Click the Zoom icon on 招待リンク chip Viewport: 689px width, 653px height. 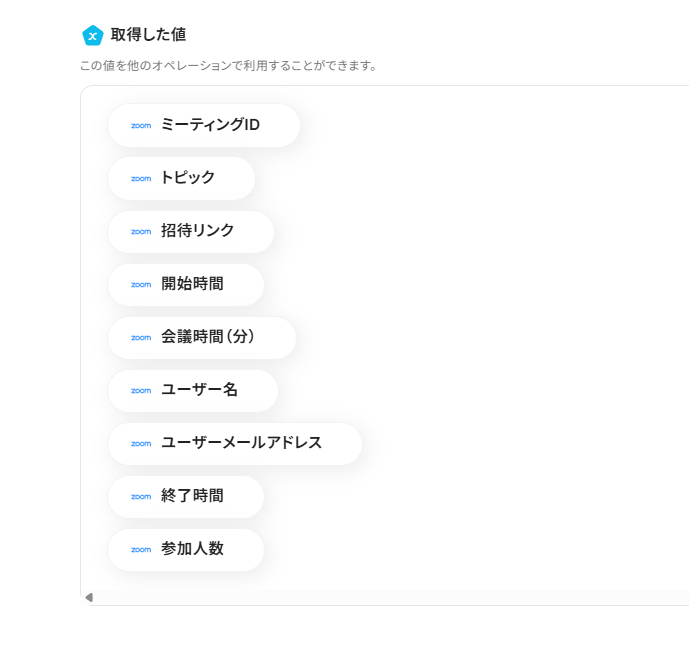tap(141, 232)
